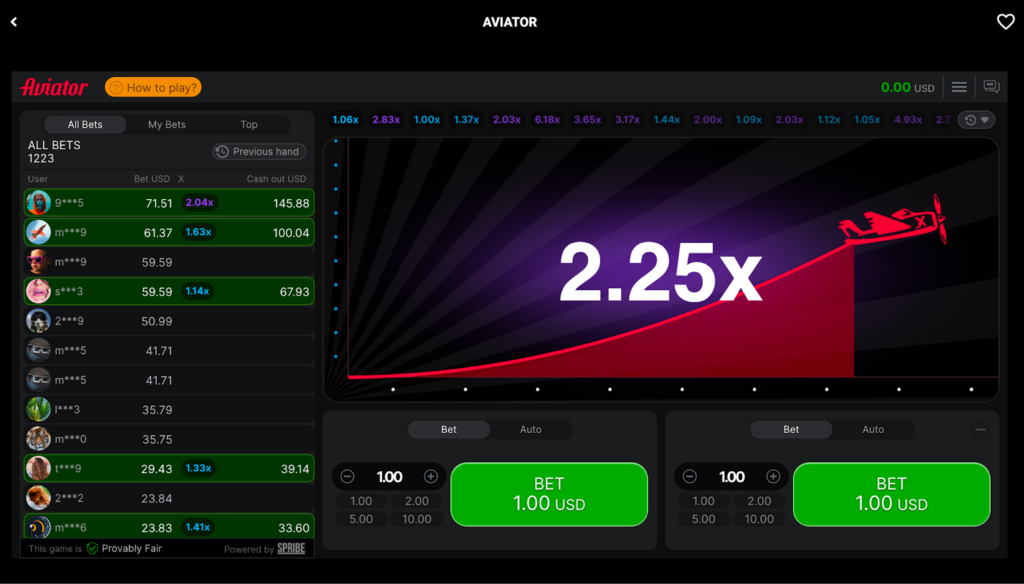The height and width of the screenshot is (584, 1024).
Task: Click the Provably Fair shield icon
Action: (90, 548)
